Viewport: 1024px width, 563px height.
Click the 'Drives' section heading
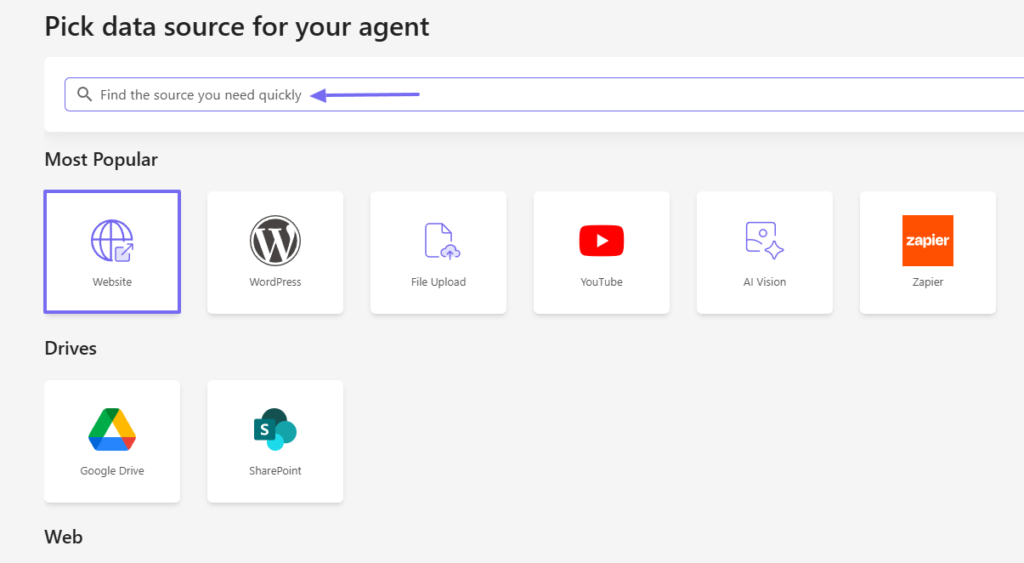coord(71,348)
